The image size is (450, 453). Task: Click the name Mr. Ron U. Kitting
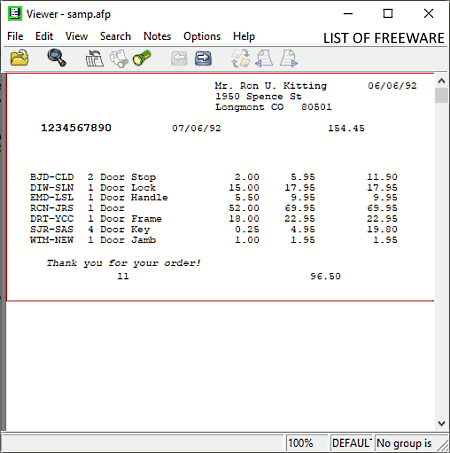271,86
